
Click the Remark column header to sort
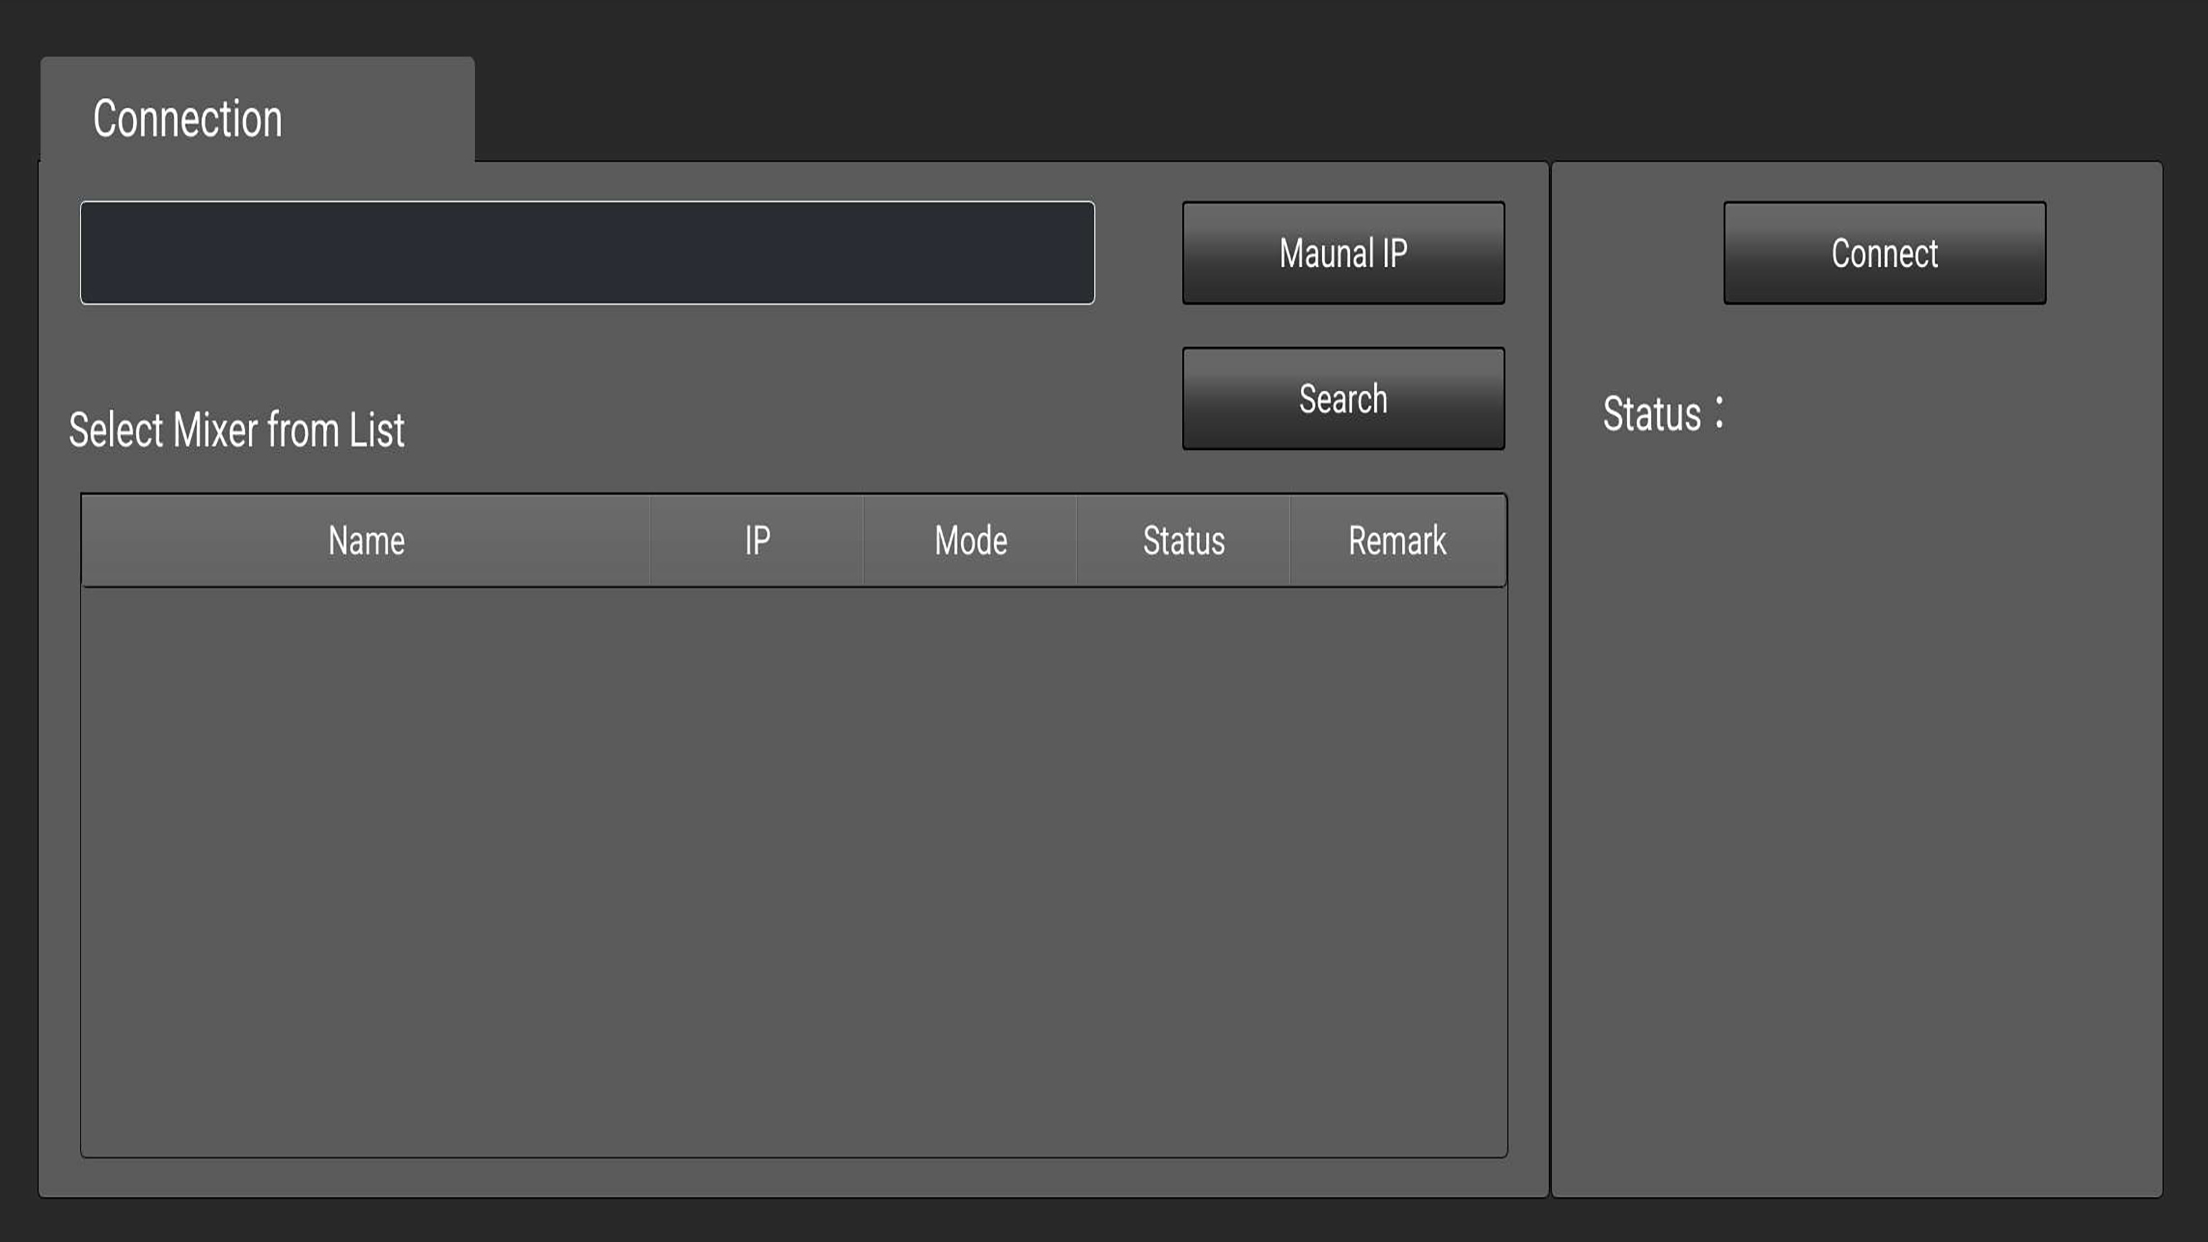click(1397, 541)
